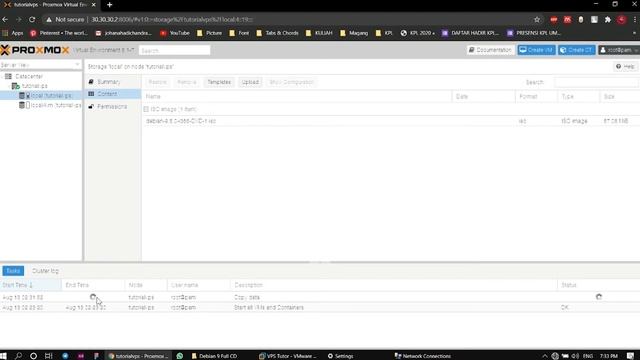The width and height of the screenshot is (640, 360).
Task: Open a new browser tab
Action: coord(109,5)
